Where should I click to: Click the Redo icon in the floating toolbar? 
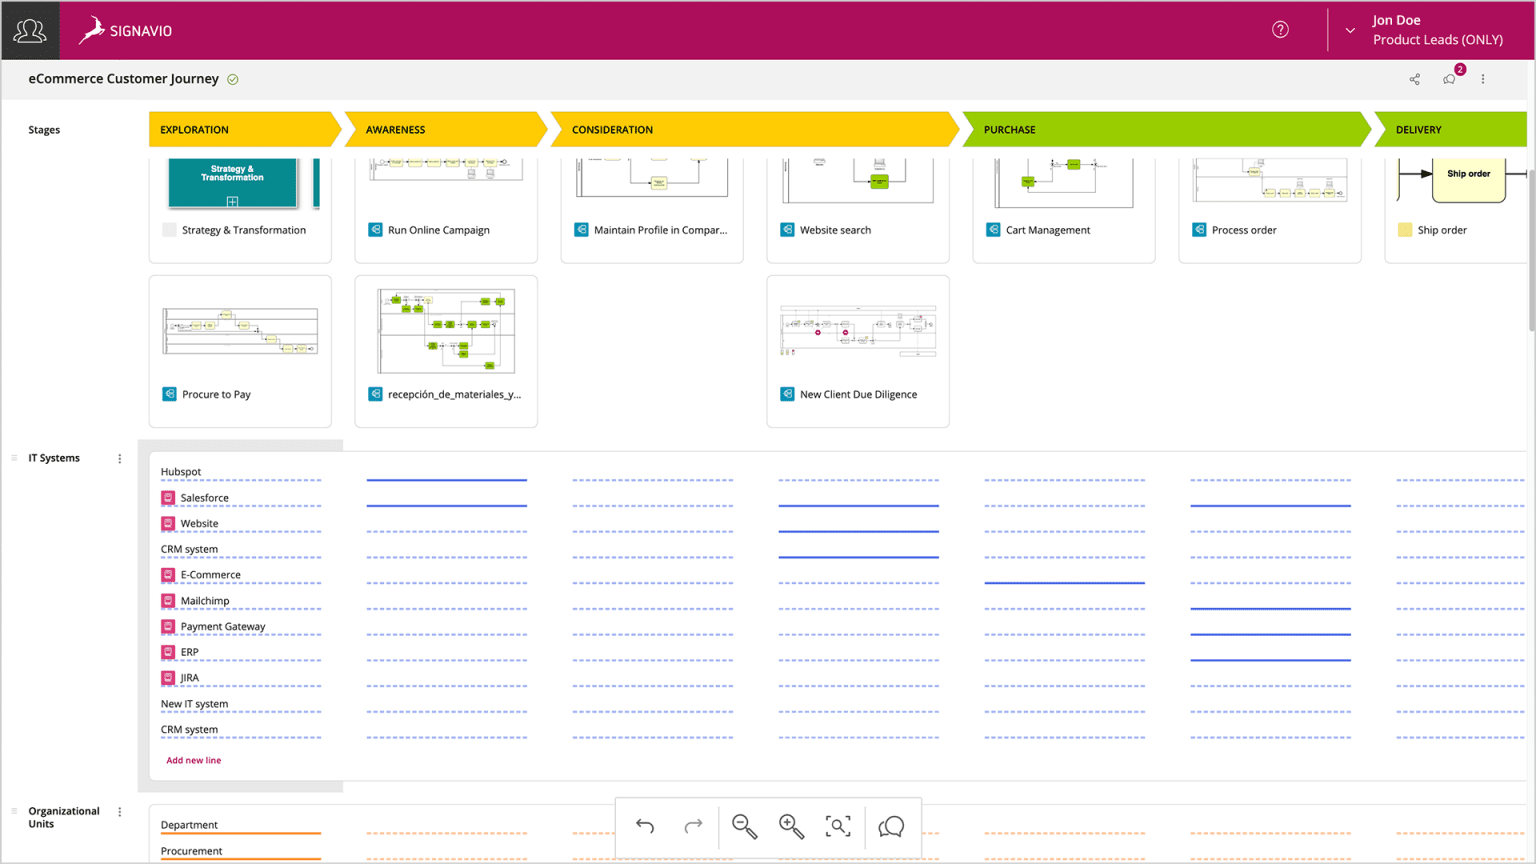[694, 827]
